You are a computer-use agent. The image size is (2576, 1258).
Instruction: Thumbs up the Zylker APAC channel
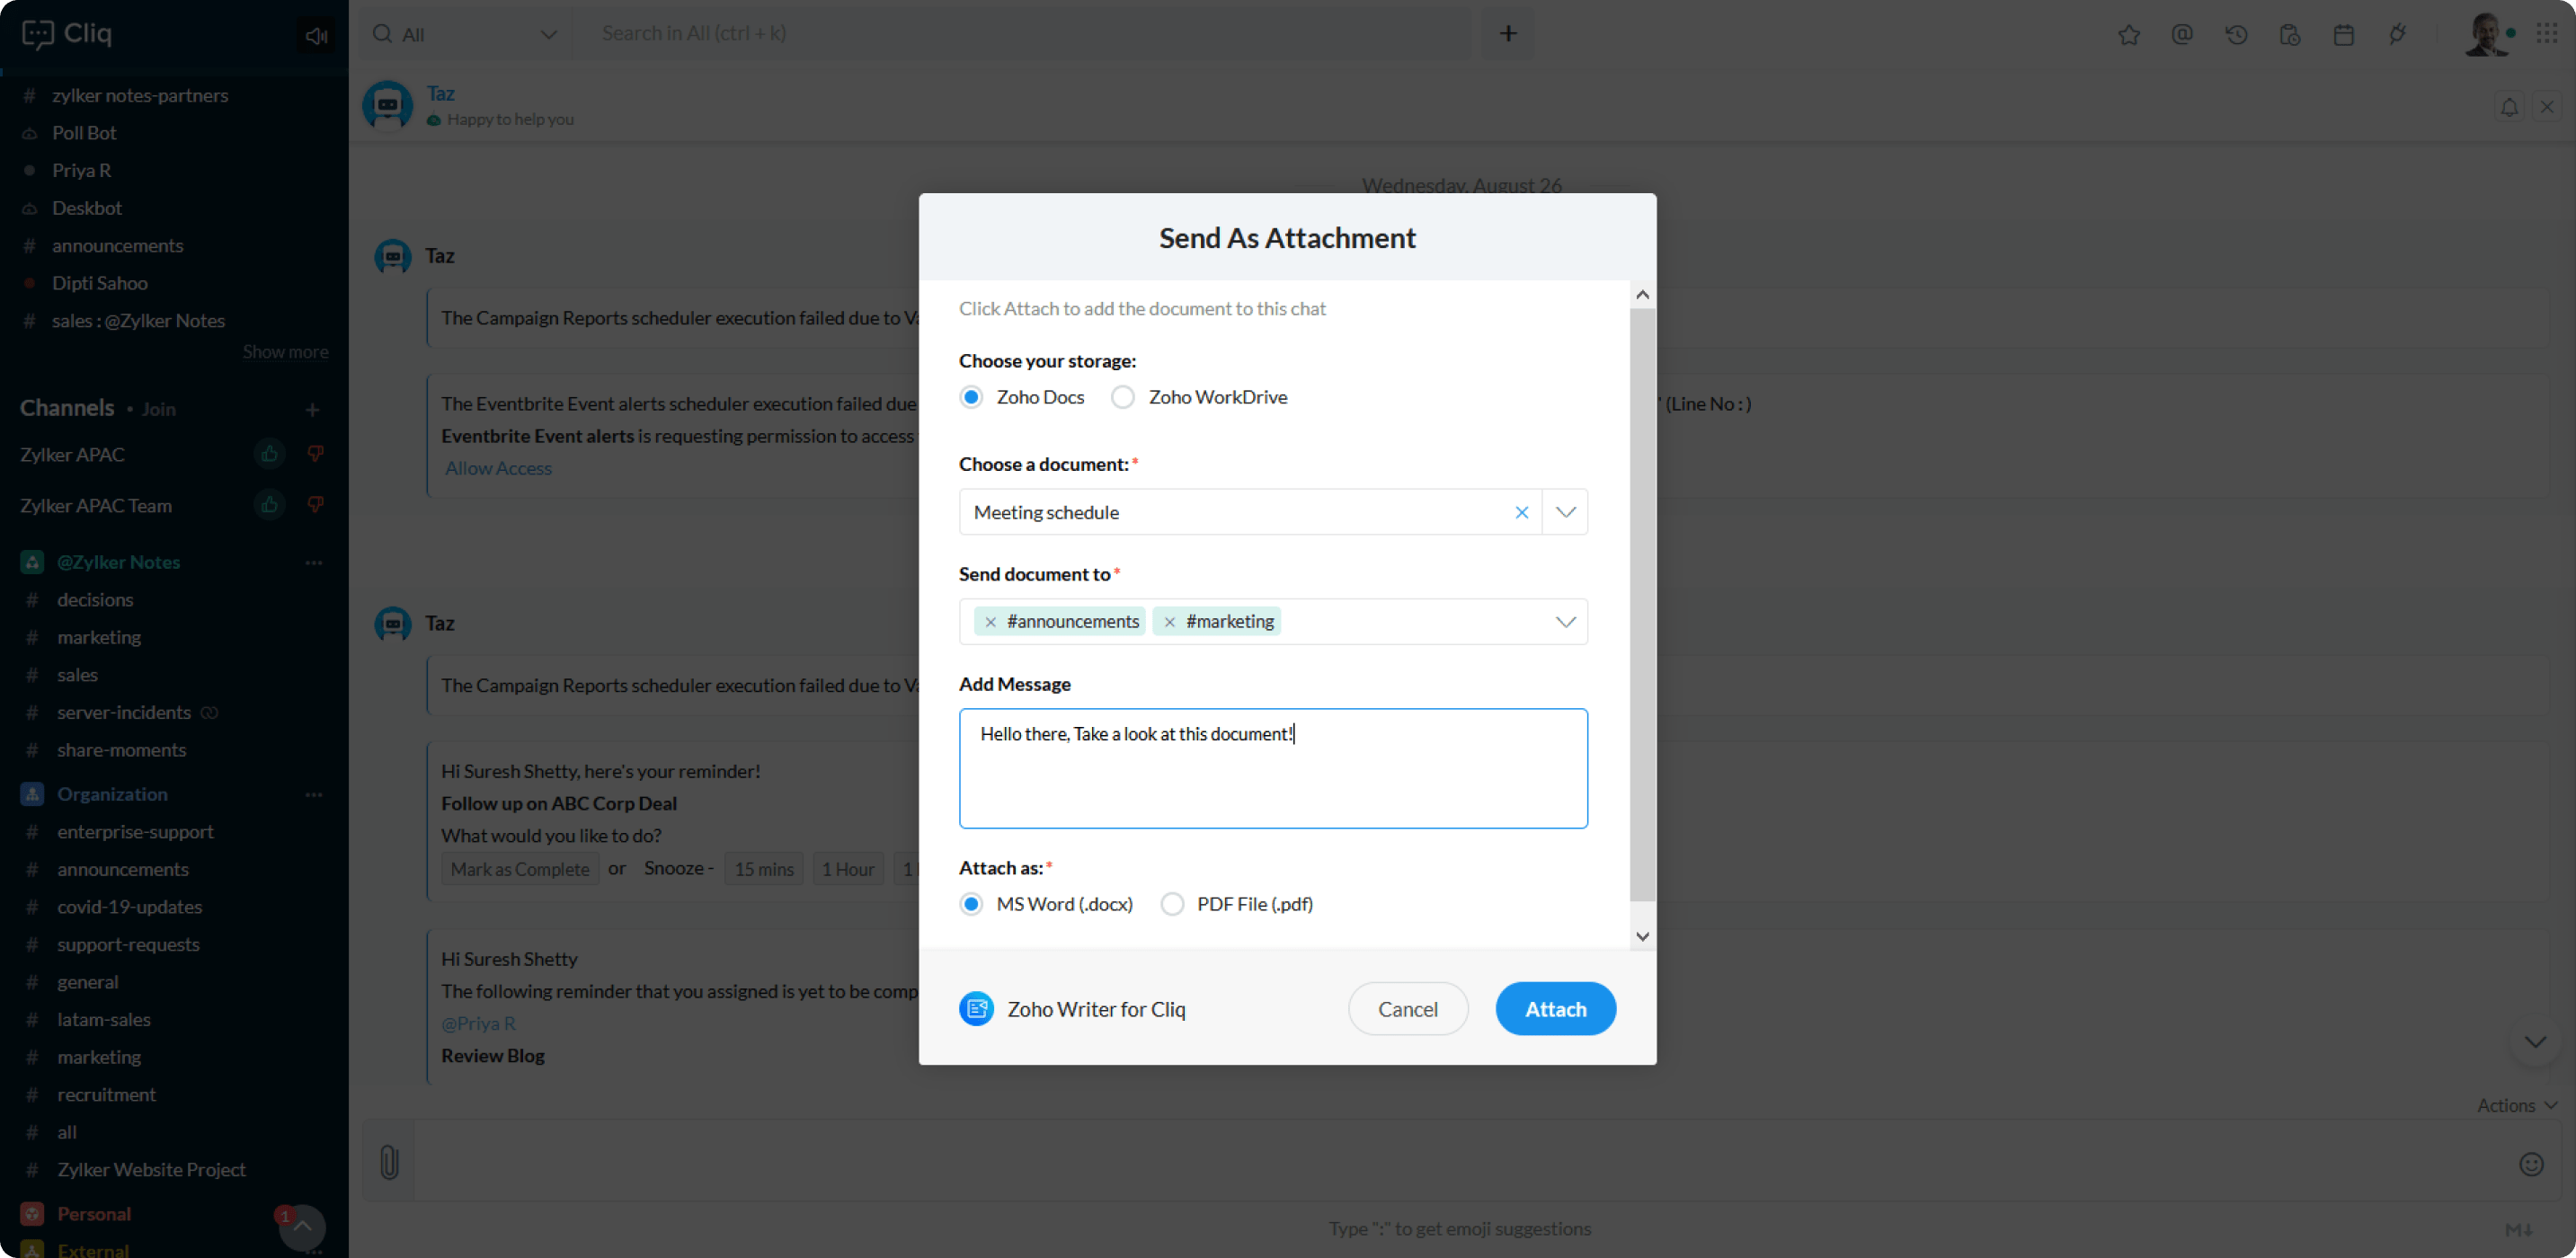pos(269,454)
